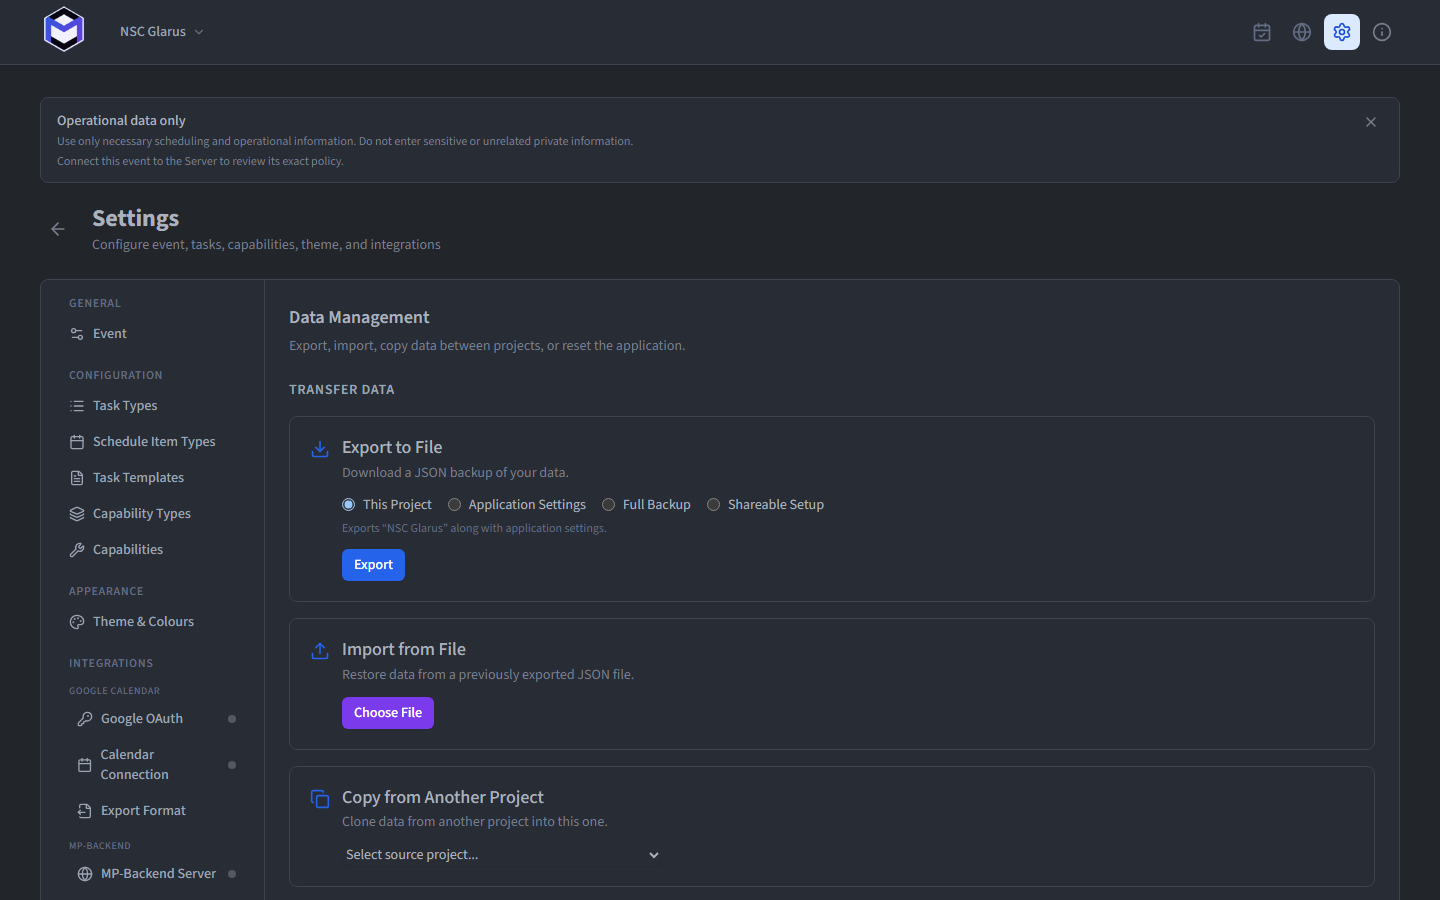Open Google OAuth integration settings

pos(156,719)
